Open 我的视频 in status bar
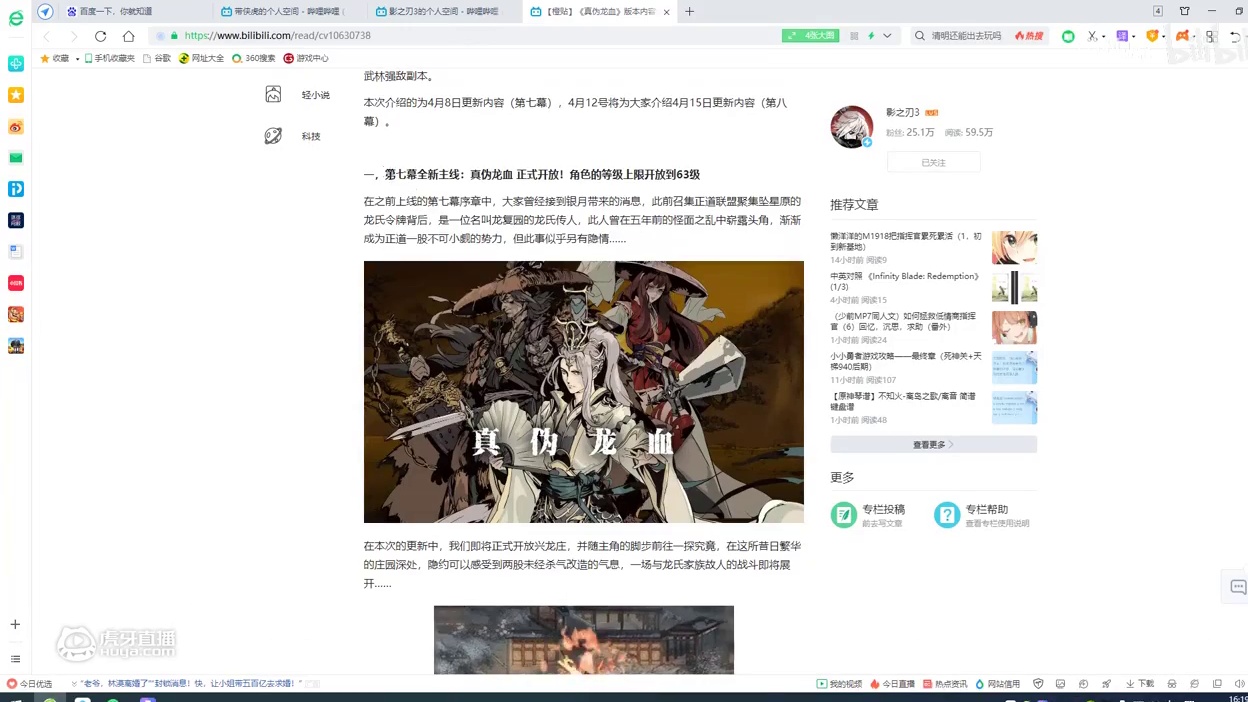Viewport: 1248px width, 702px height. click(839, 684)
